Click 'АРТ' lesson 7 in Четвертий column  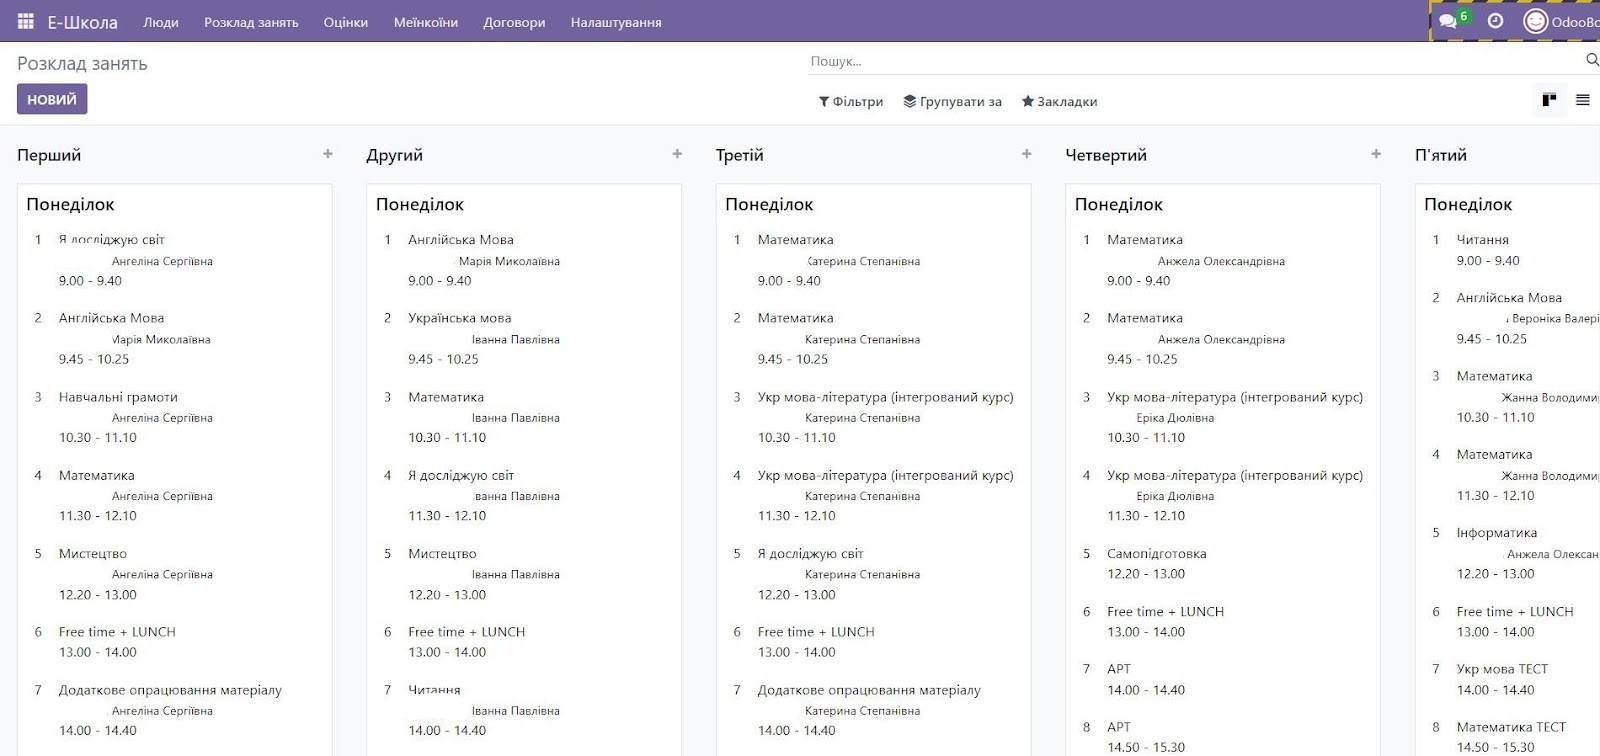[1119, 669]
